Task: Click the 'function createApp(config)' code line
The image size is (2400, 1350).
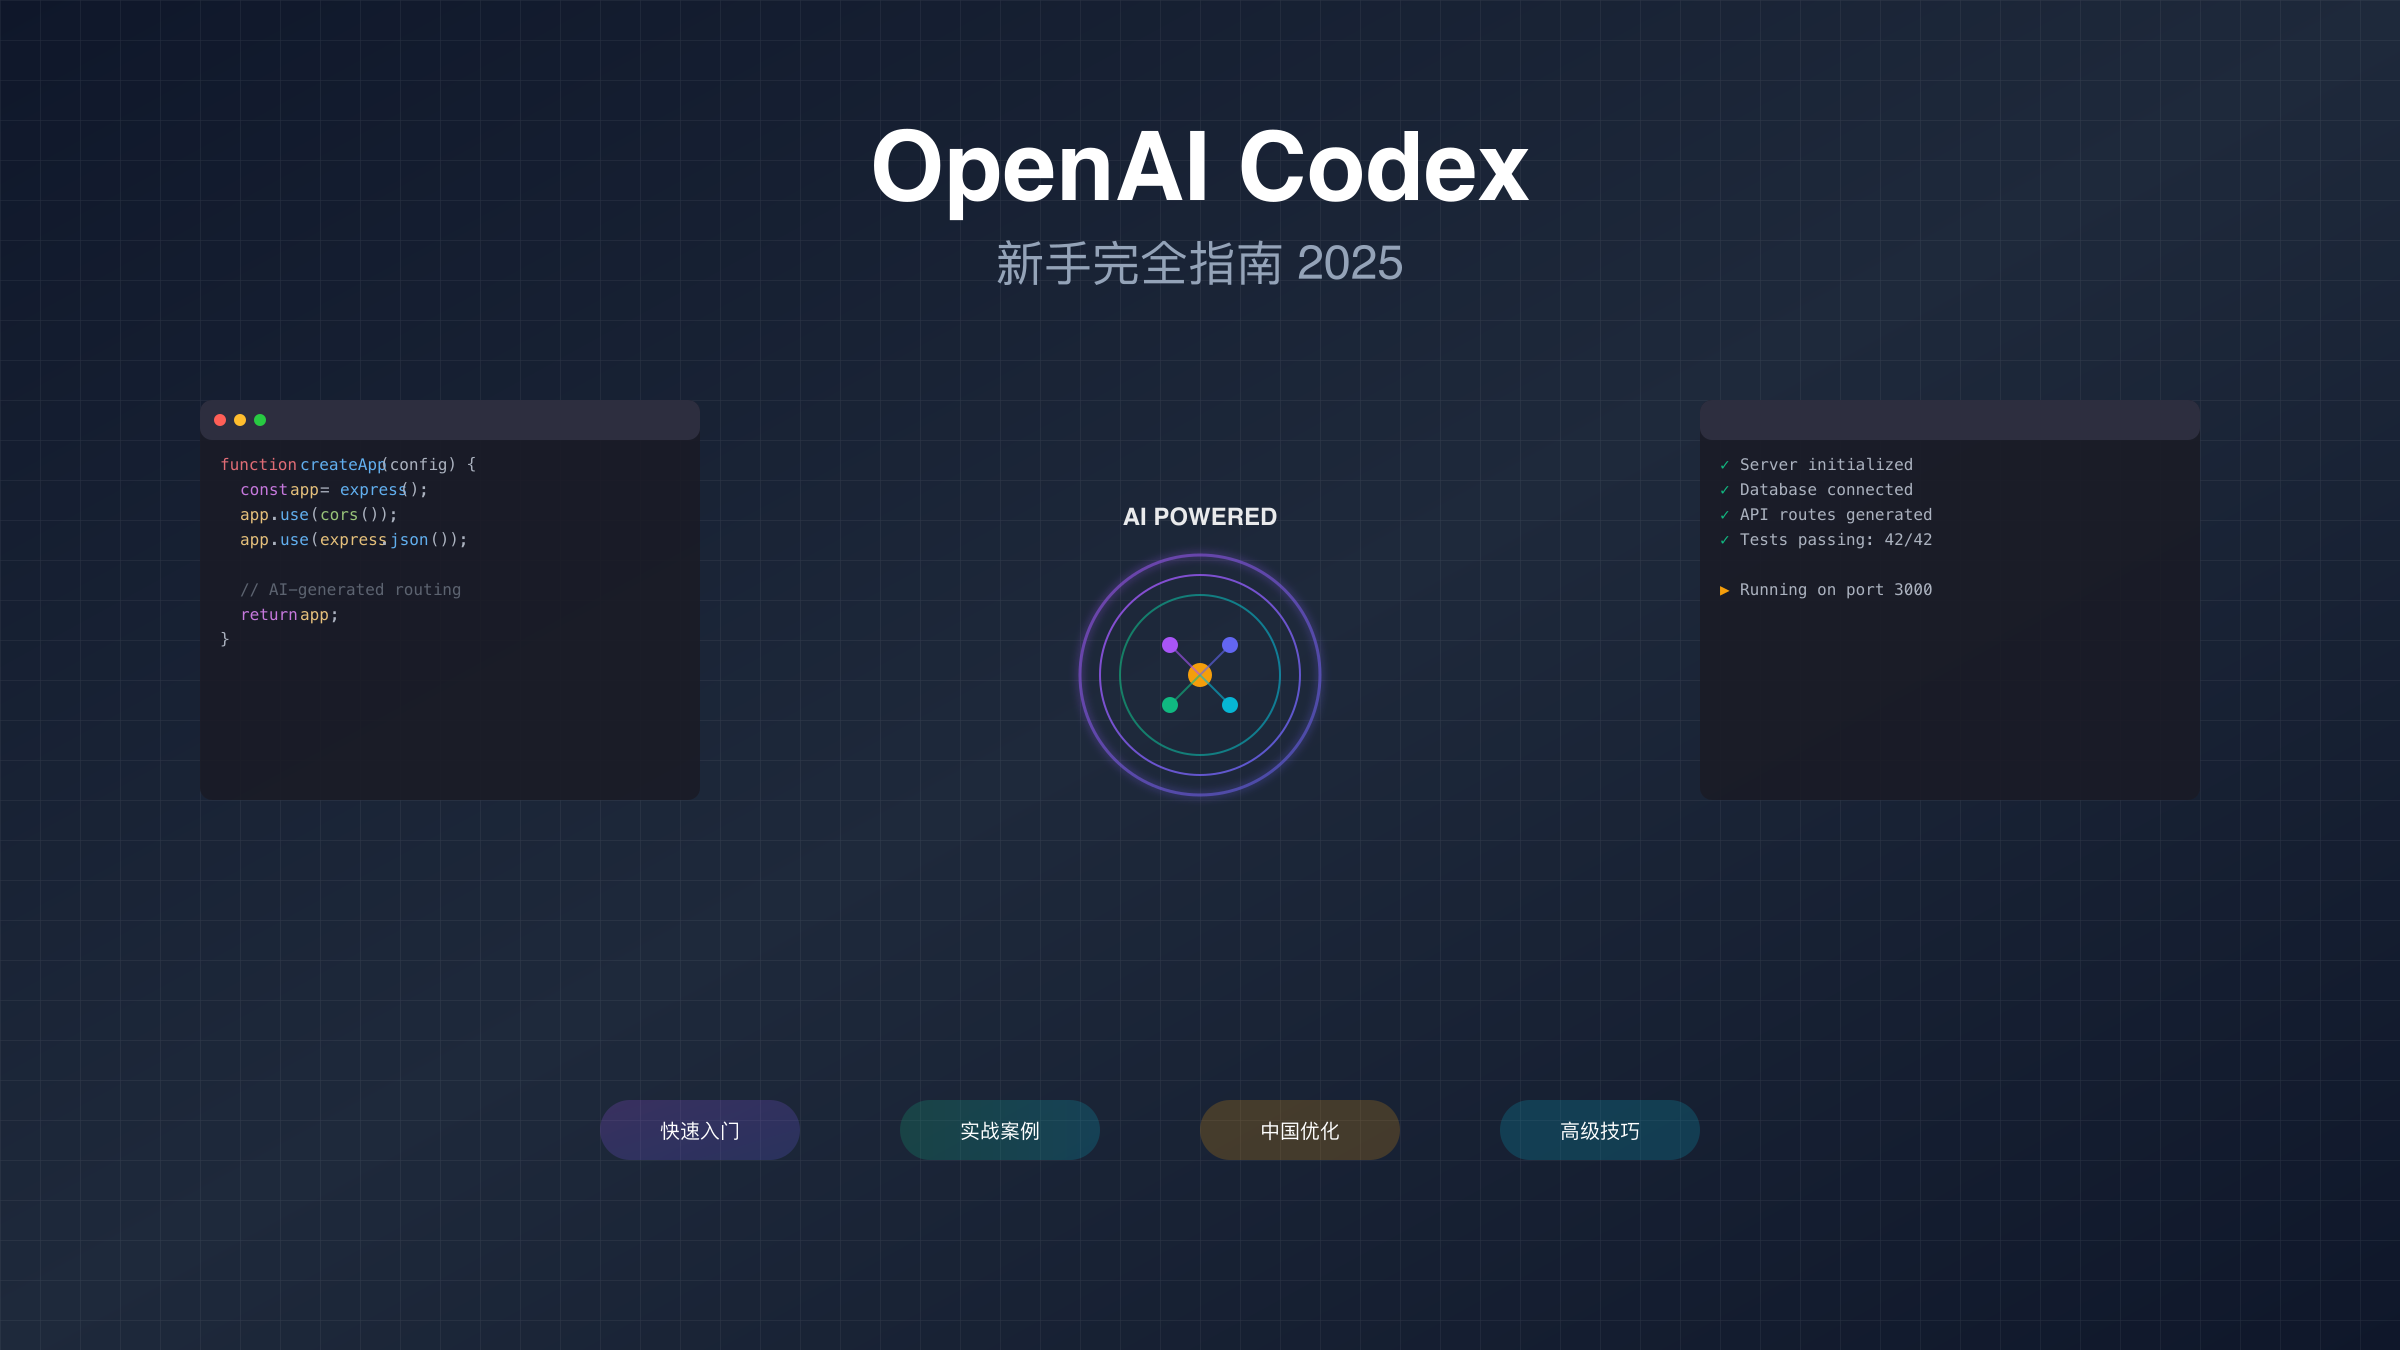Action: point(348,465)
